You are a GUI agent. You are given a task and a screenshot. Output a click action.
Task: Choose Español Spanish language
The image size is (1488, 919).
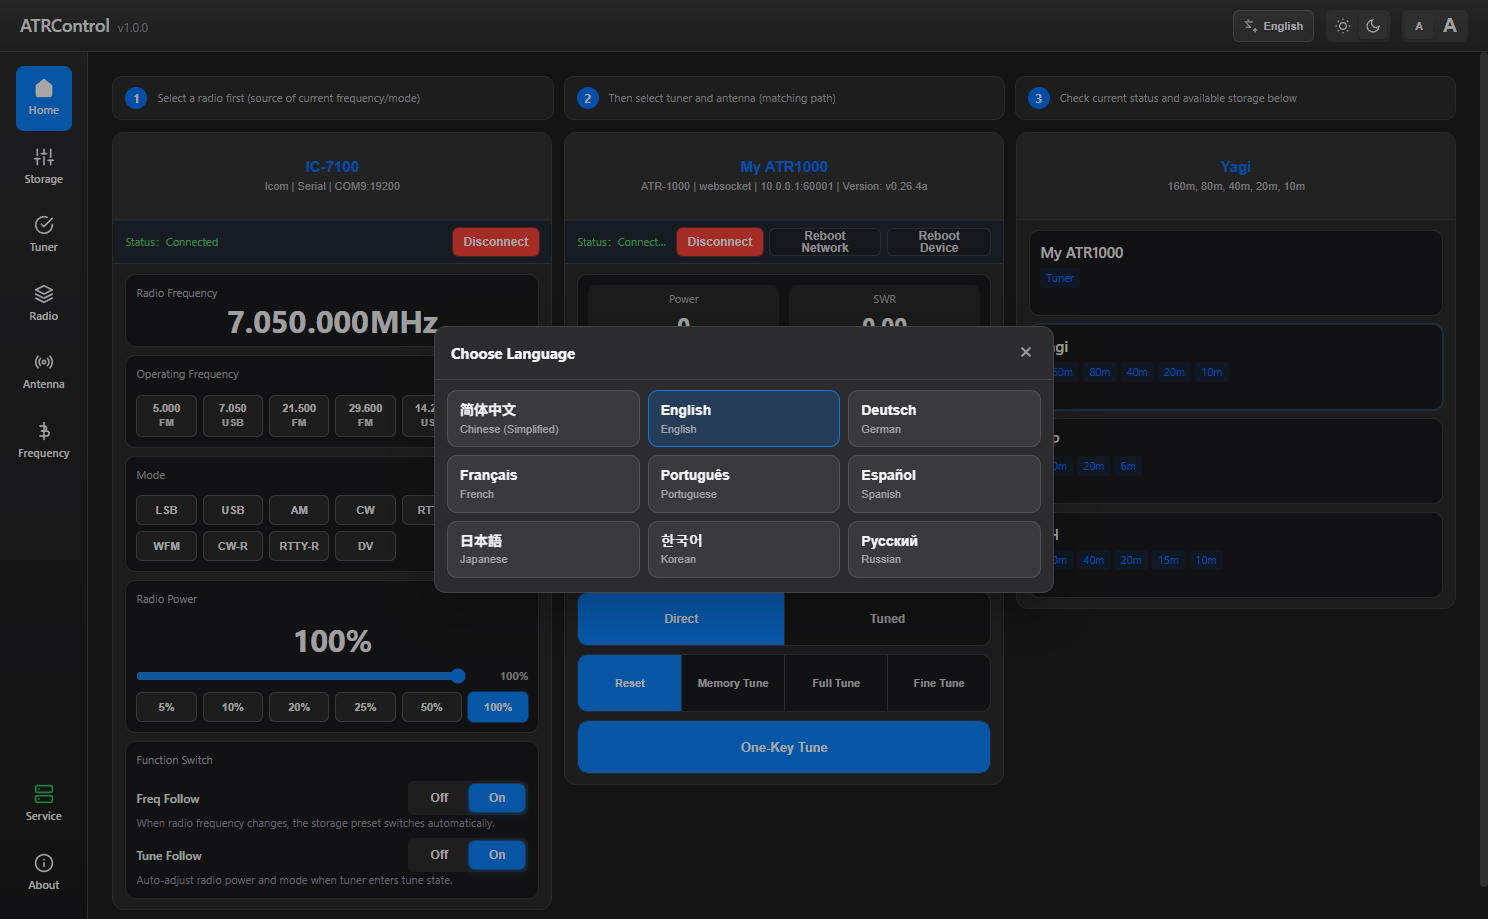pyautogui.click(x=944, y=484)
